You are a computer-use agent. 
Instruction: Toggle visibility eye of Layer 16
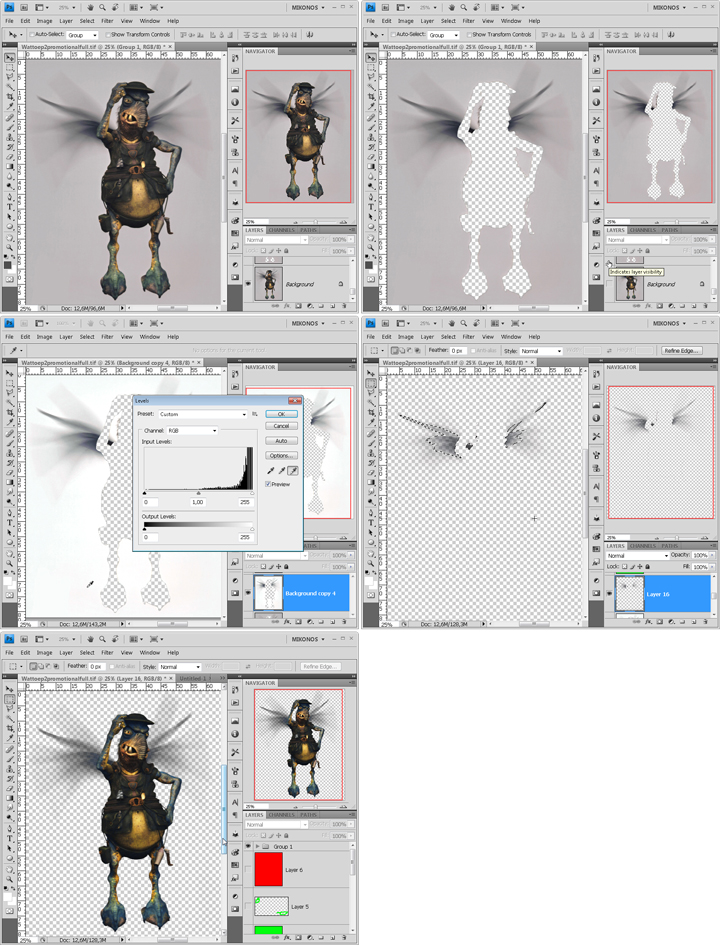(x=609, y=594)
